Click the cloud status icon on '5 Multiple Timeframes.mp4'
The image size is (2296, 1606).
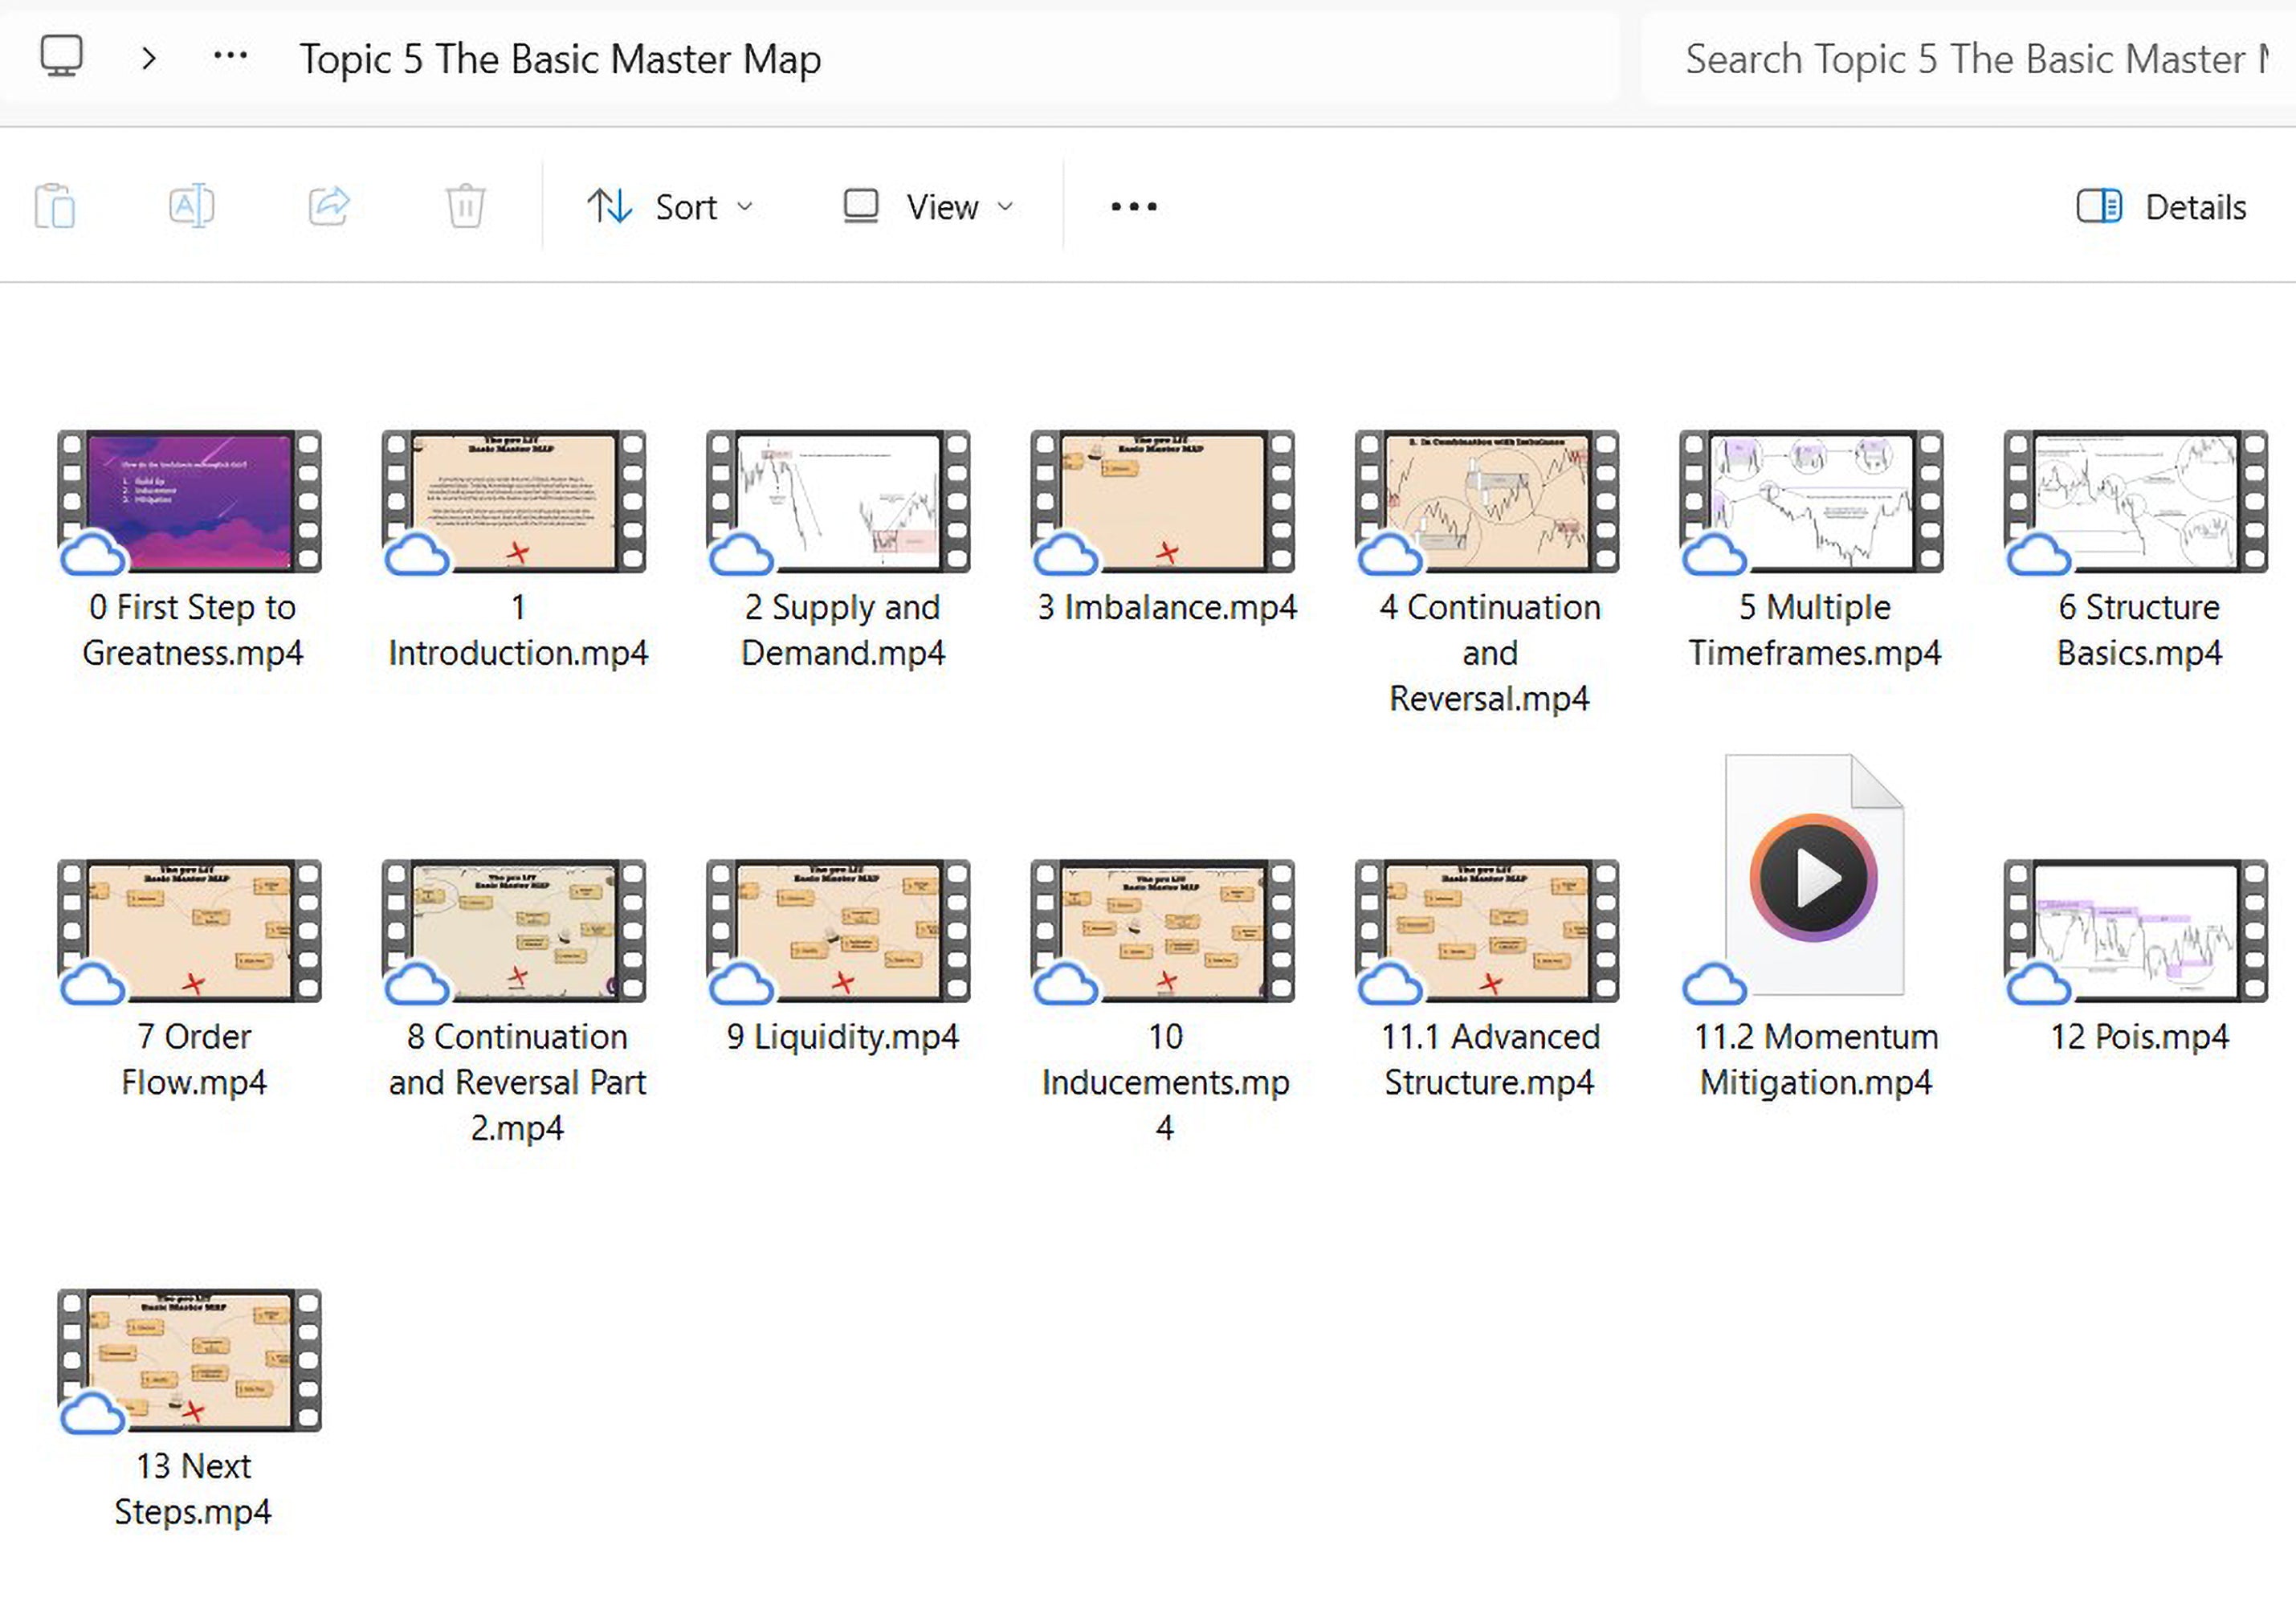(1715, 554)
